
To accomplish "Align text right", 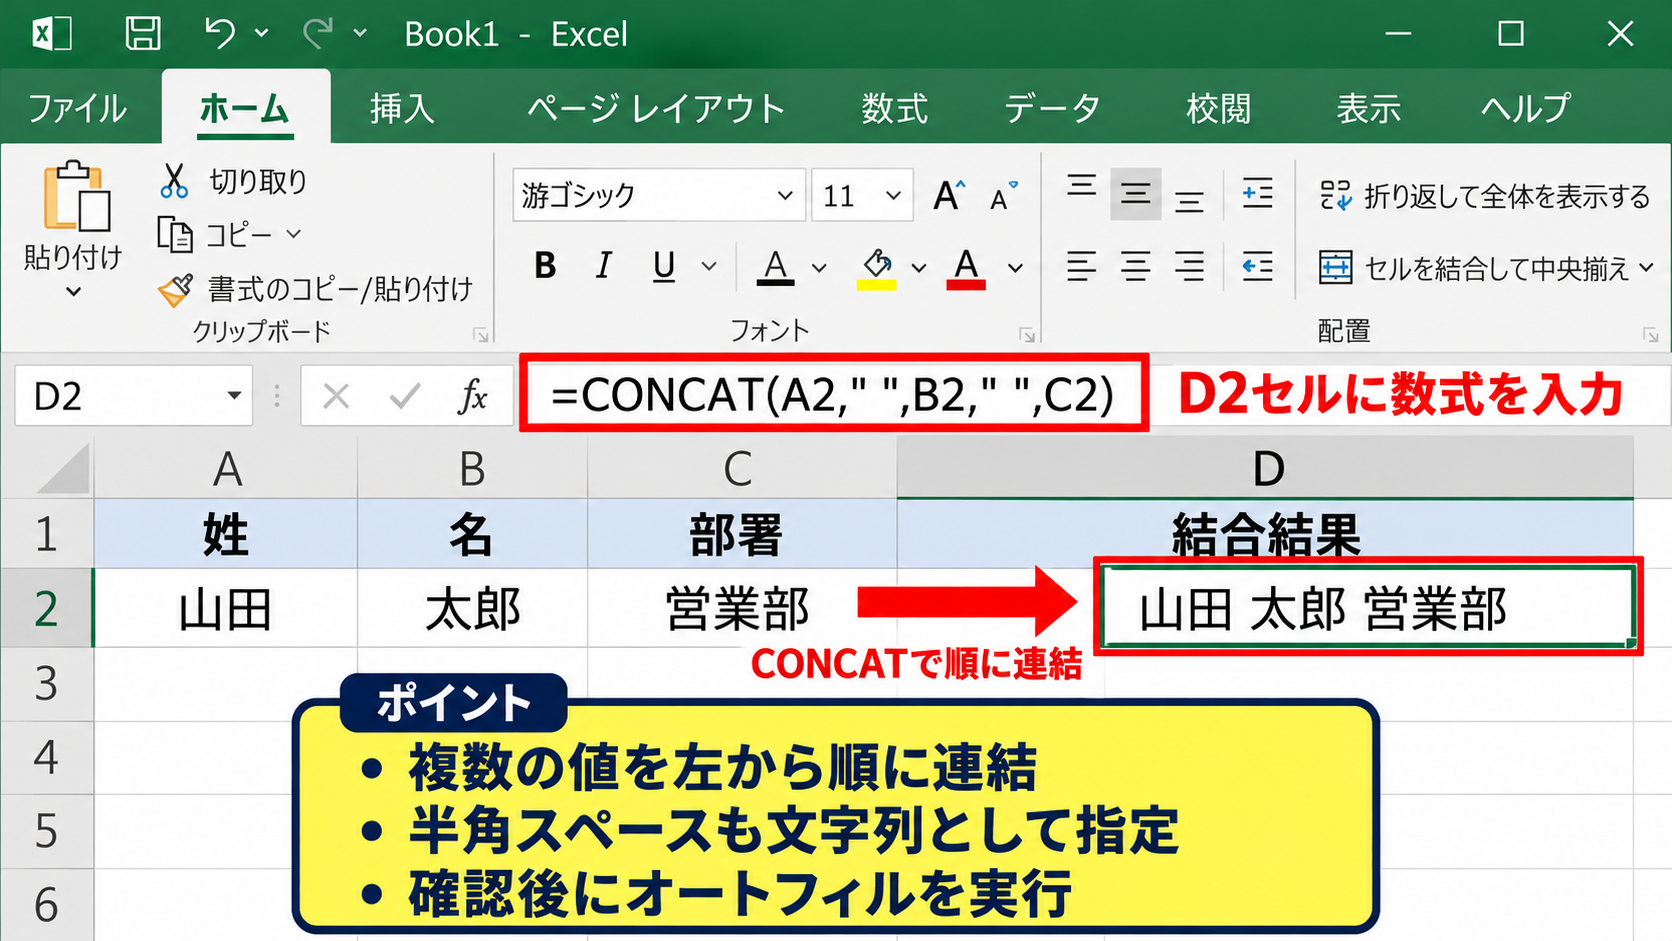I will point(1189,267).
